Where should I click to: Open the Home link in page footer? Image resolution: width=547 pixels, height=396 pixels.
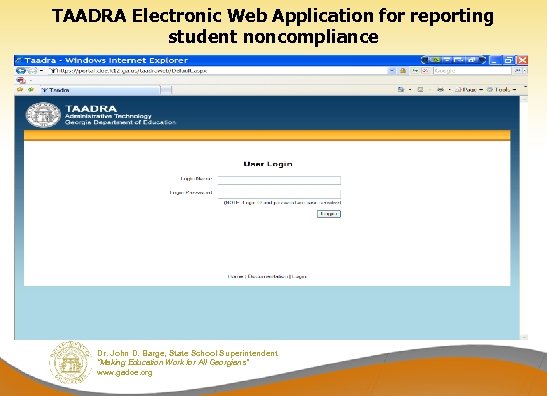tap(235, 276)
